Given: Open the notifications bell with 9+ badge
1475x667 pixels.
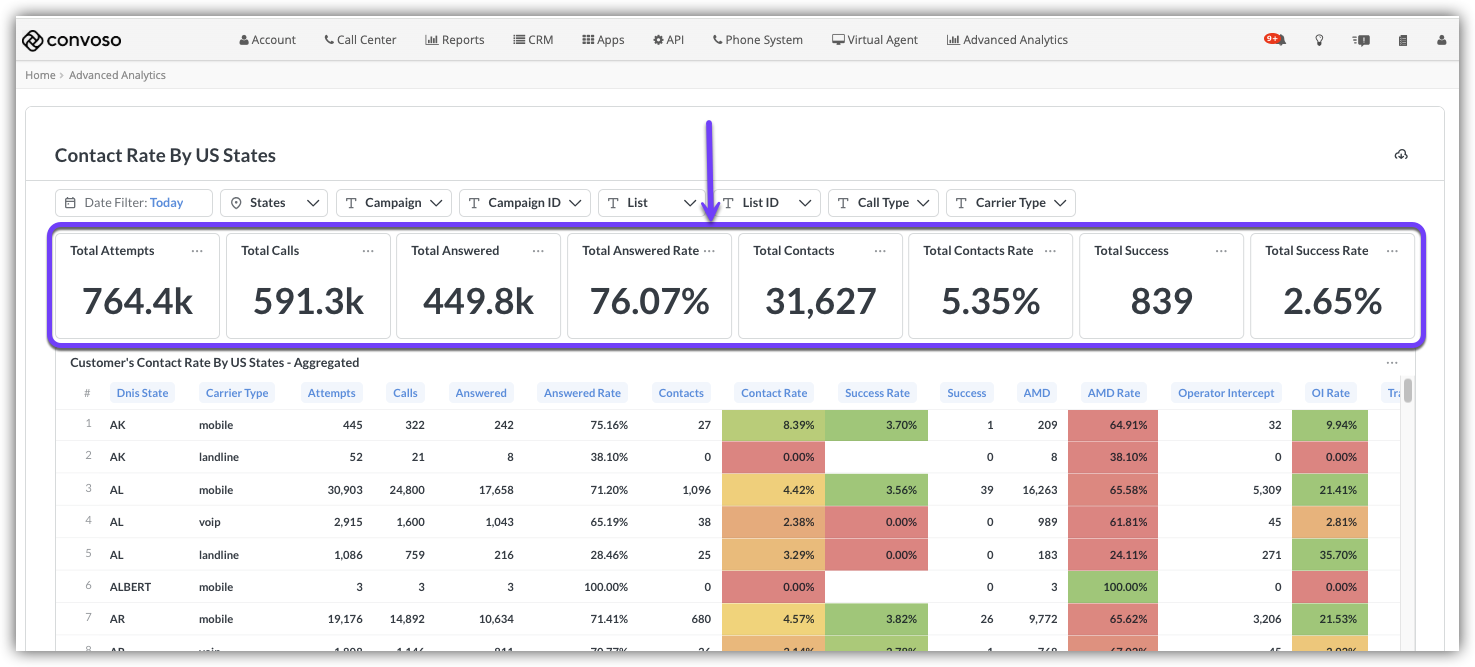Looking at the screenshot, I should pyautogui.click(x=1275, y=40).
